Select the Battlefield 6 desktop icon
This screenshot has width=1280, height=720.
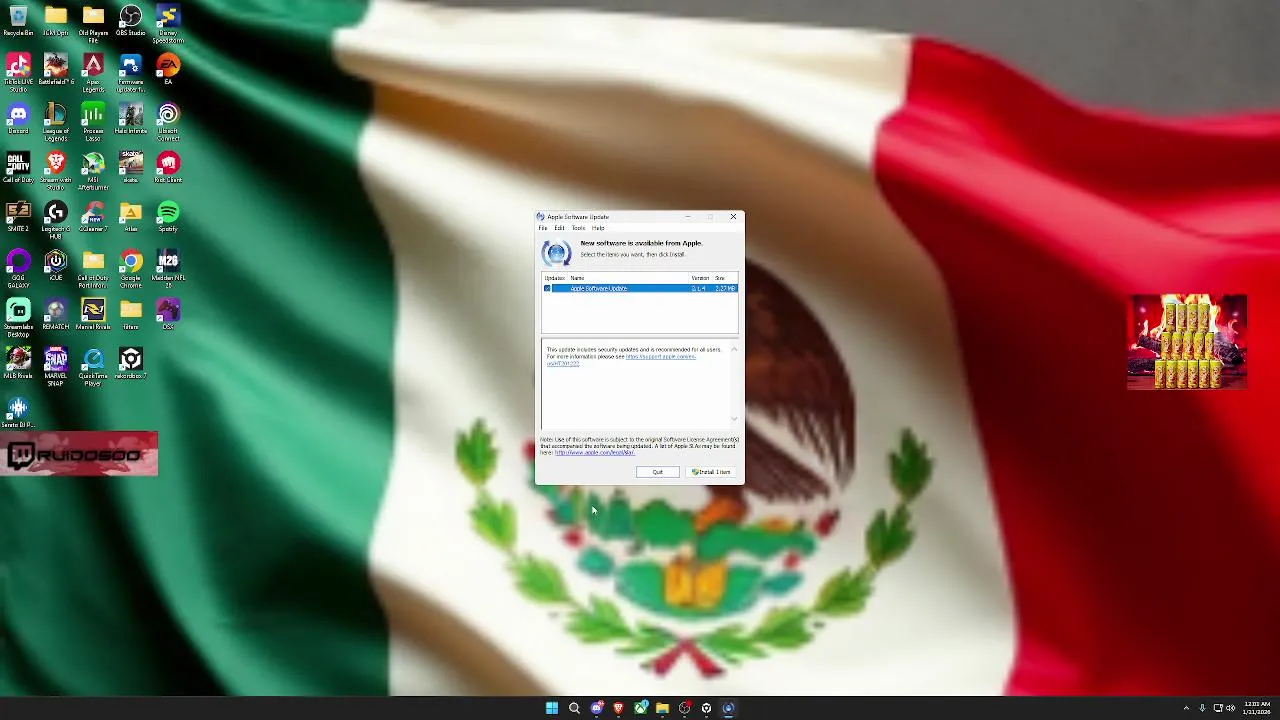tap(56, 70)
